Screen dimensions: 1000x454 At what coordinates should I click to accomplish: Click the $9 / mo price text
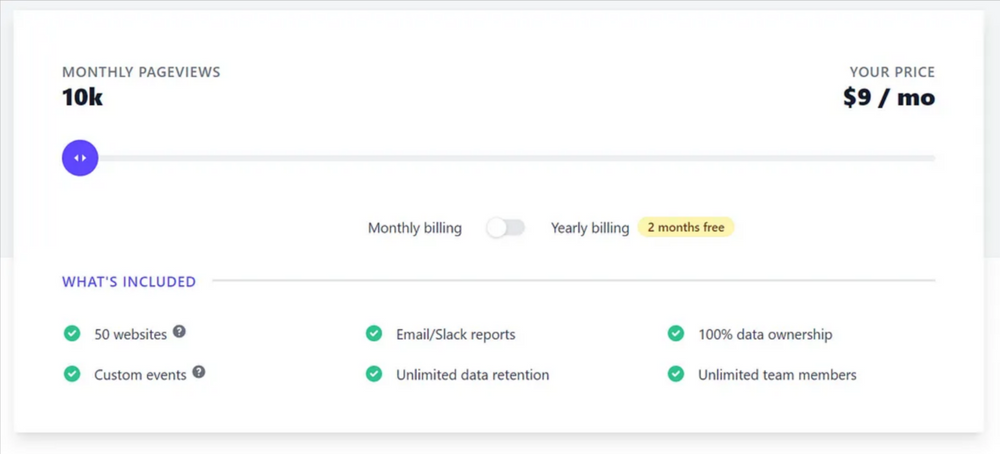point(889,98)
